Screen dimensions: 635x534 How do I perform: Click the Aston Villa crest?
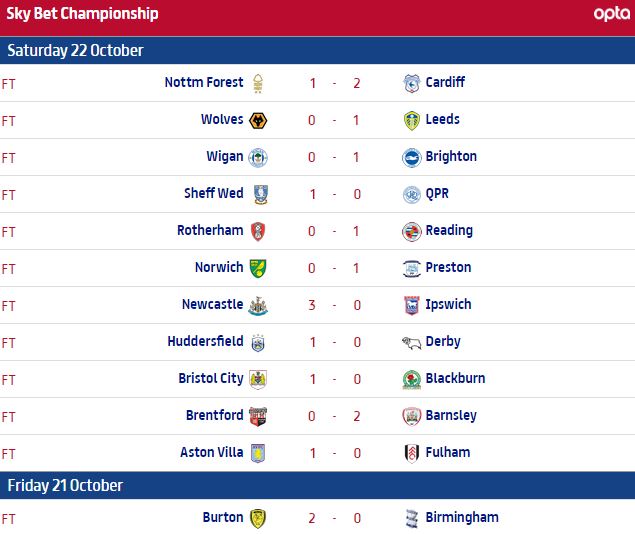pos(259,453)
